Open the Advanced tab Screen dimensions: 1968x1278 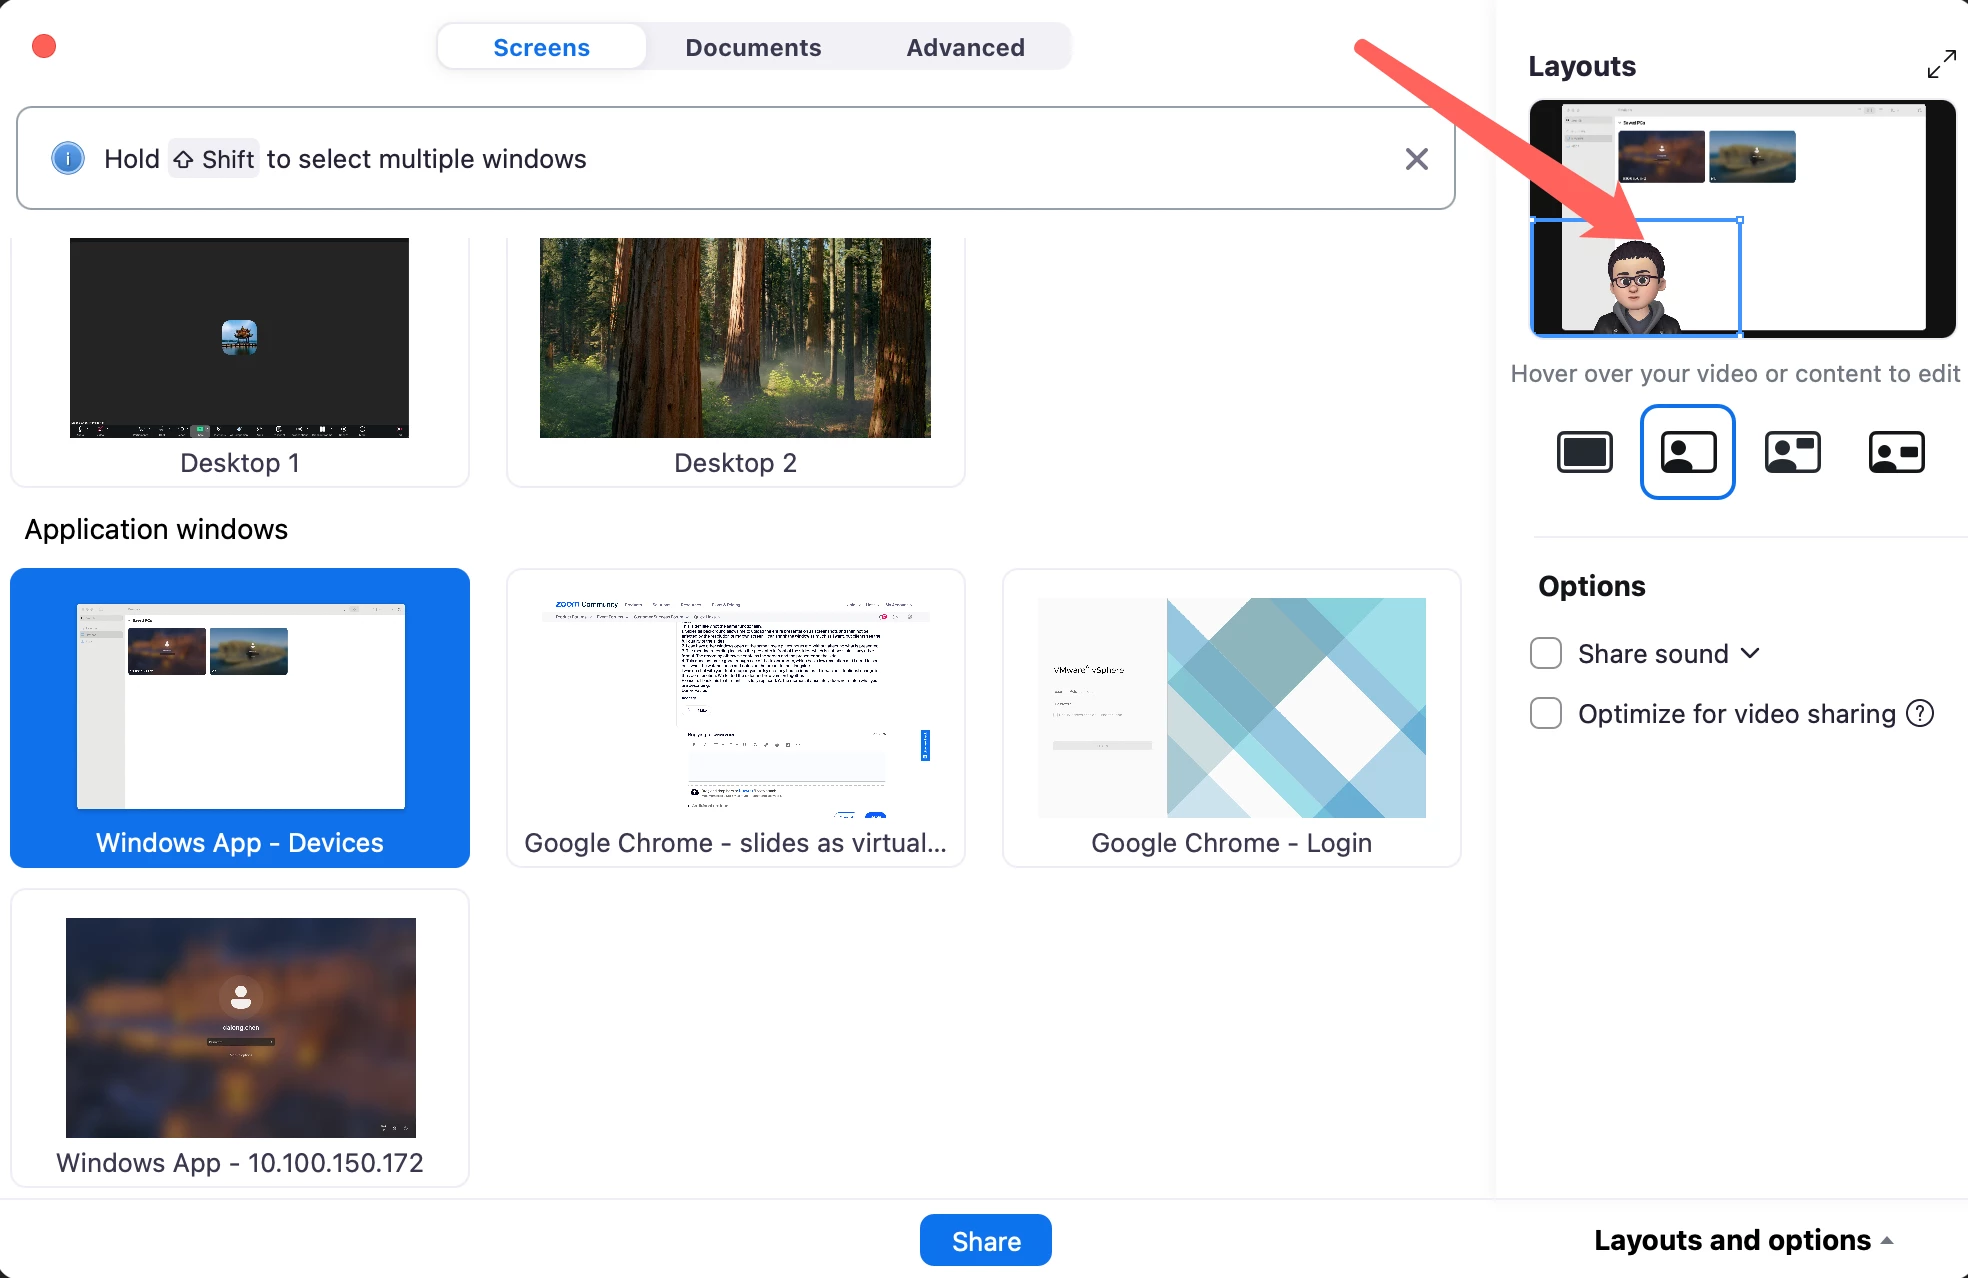tap(965, 47)
